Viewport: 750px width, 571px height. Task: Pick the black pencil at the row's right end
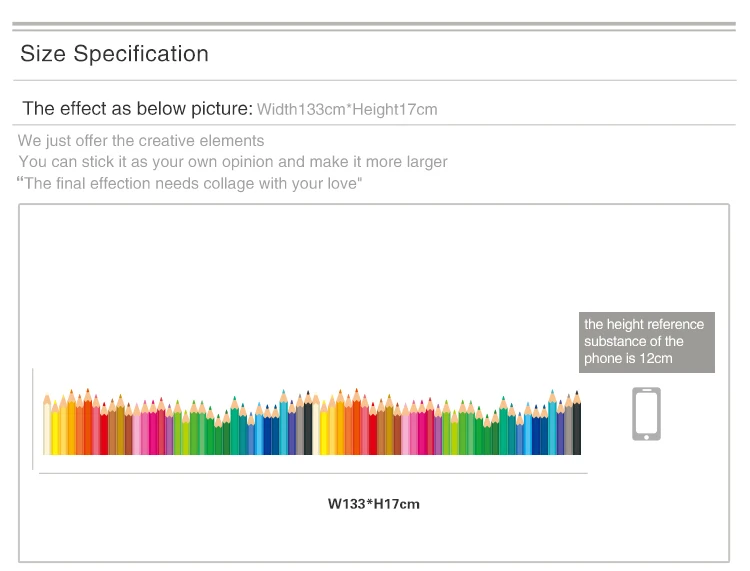coord(577,428)
